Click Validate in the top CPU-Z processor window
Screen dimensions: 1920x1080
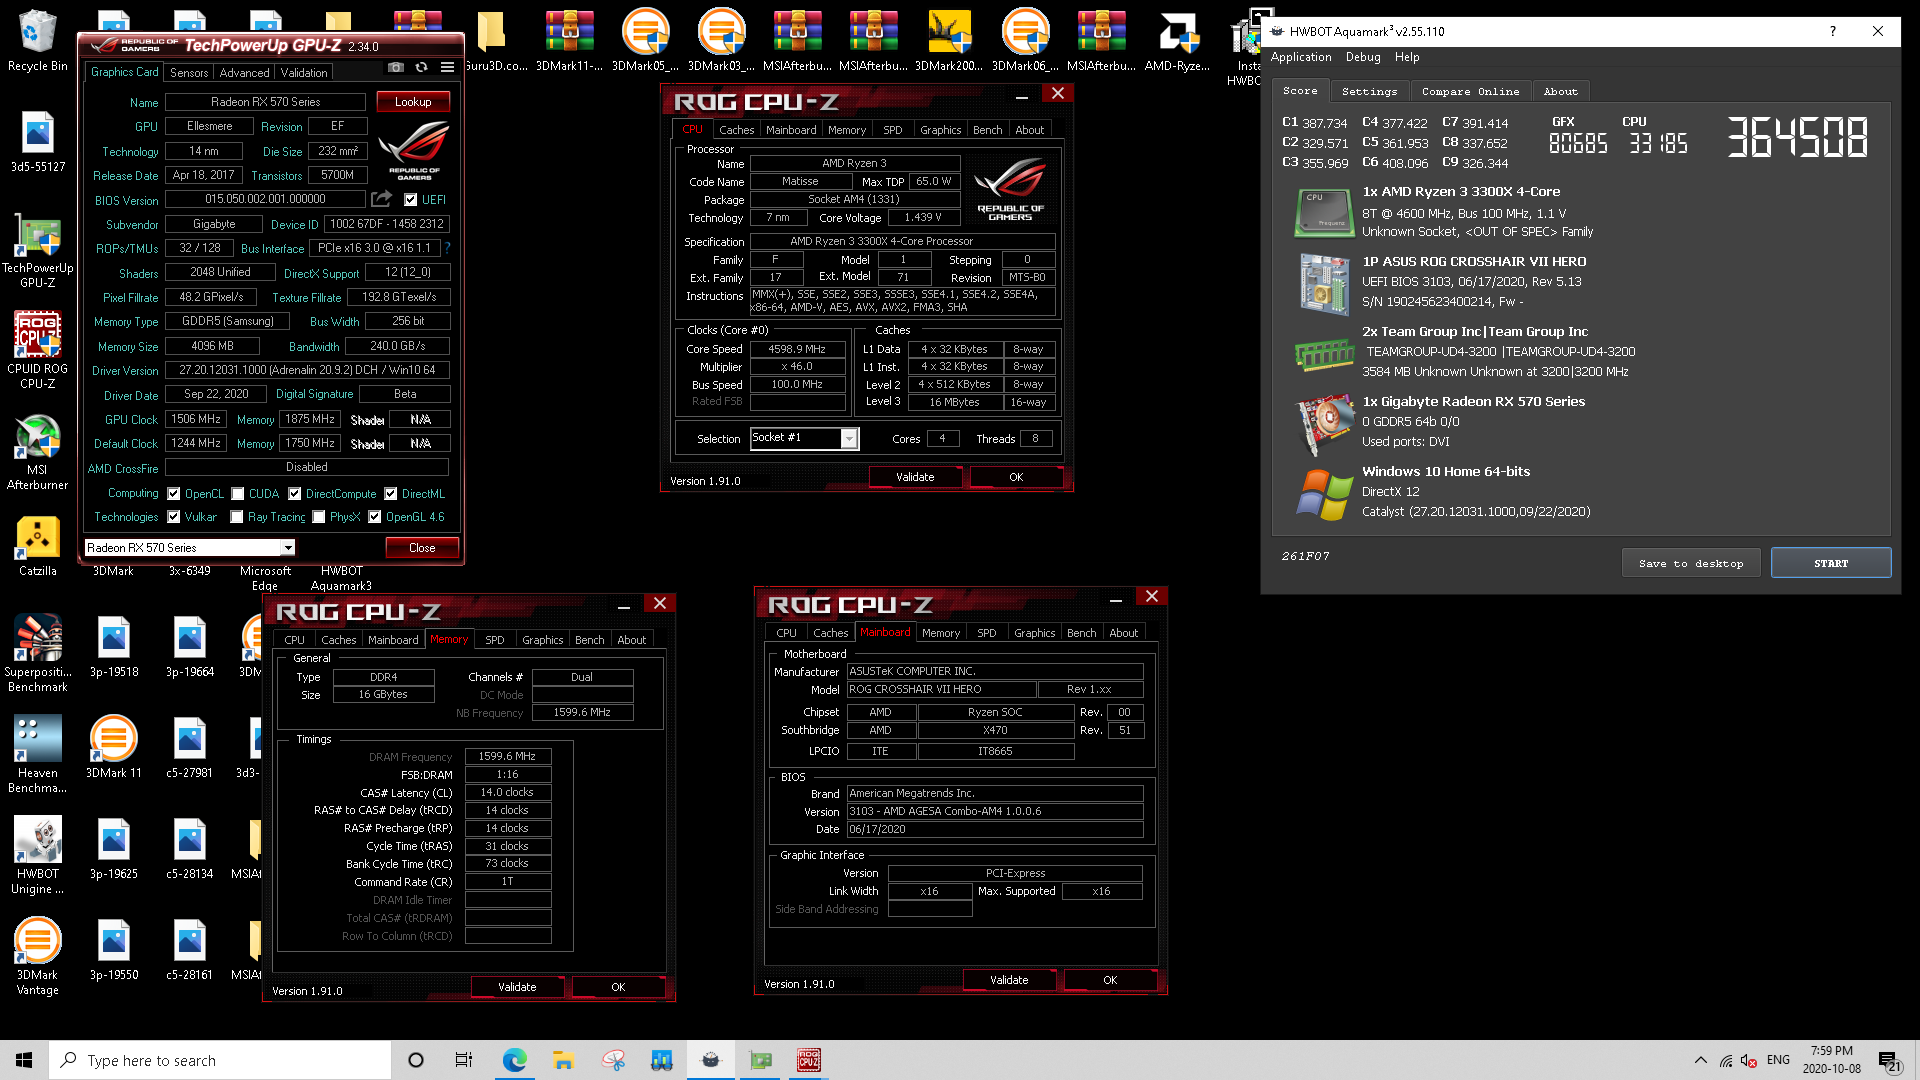coord(915,477)
